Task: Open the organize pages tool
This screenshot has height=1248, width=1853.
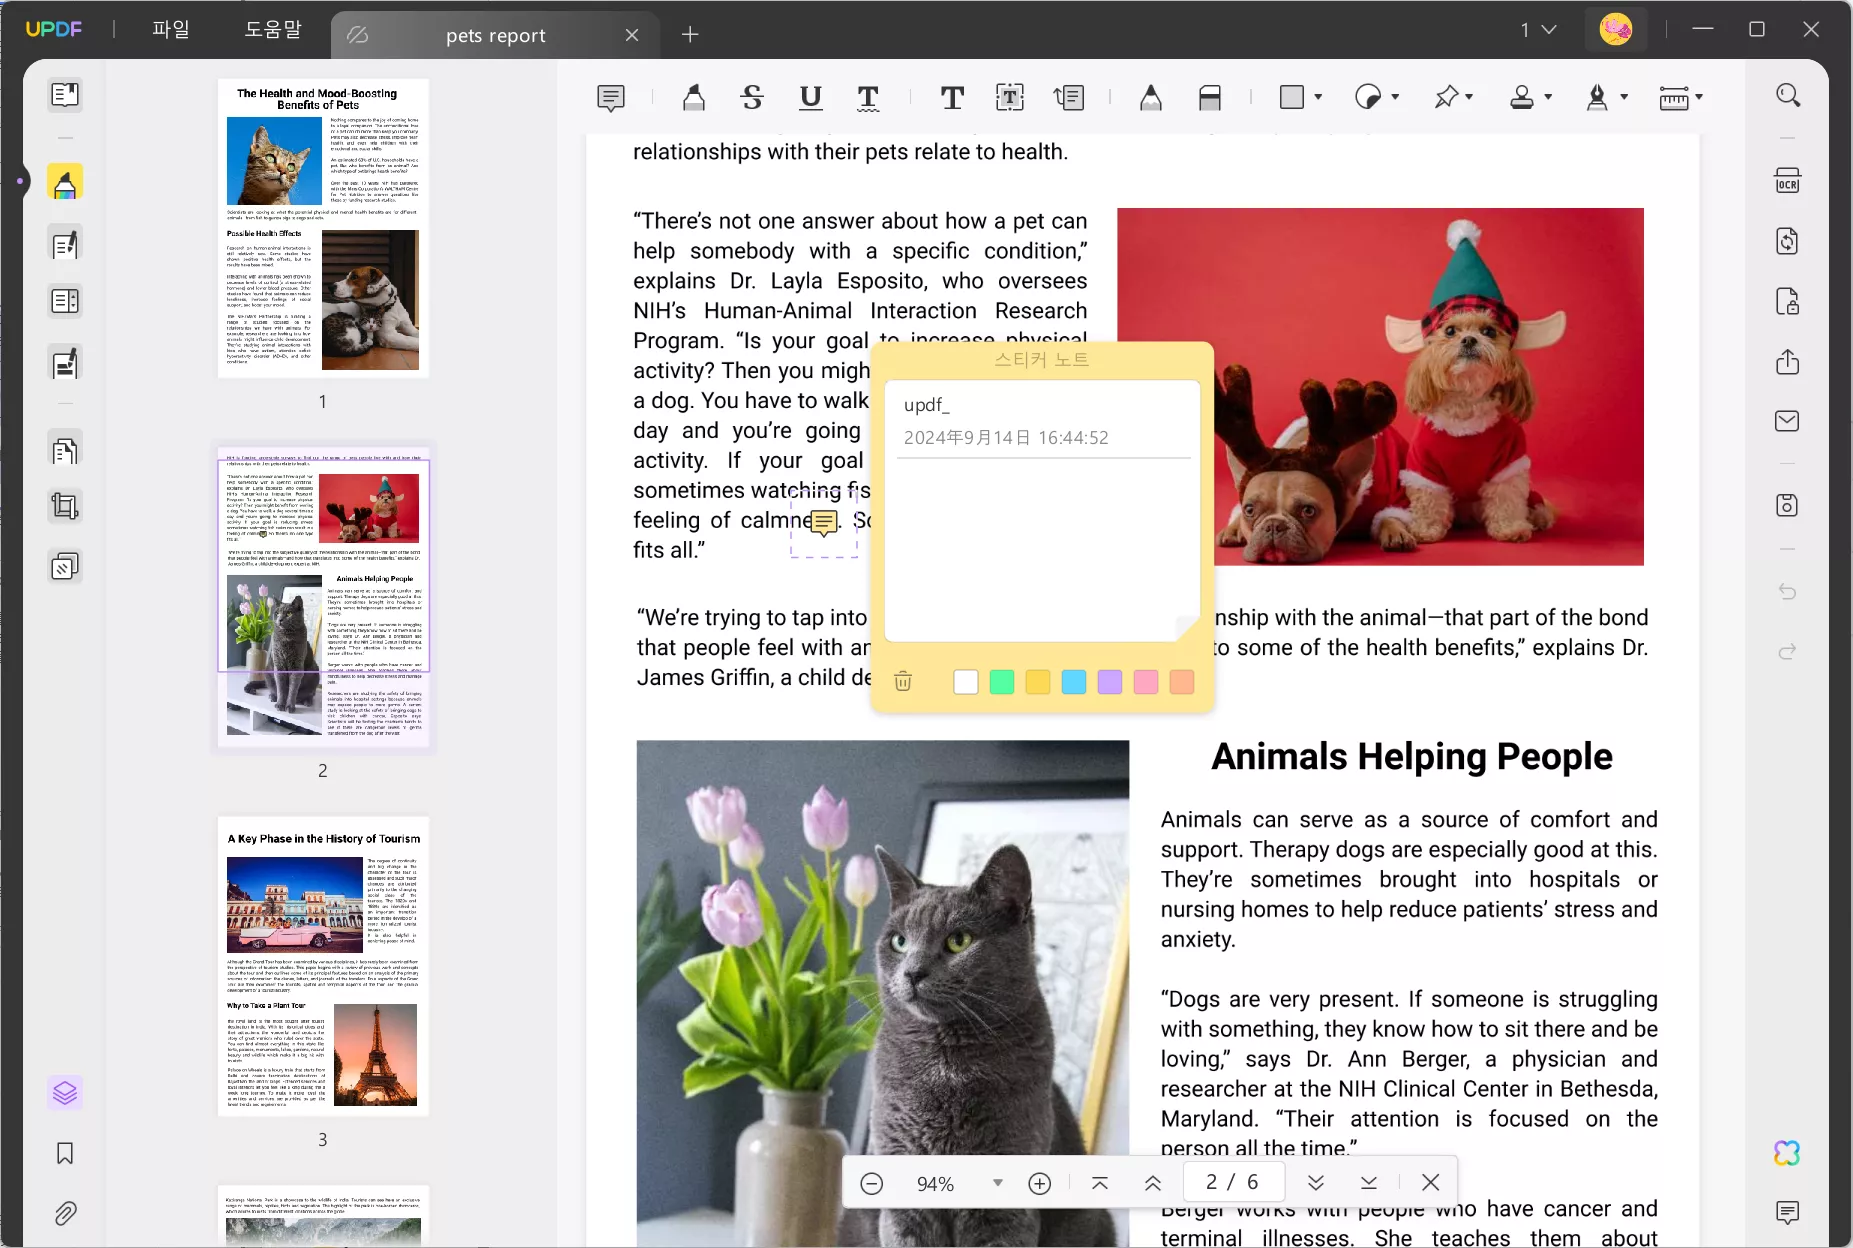Action: click(65, 450)
